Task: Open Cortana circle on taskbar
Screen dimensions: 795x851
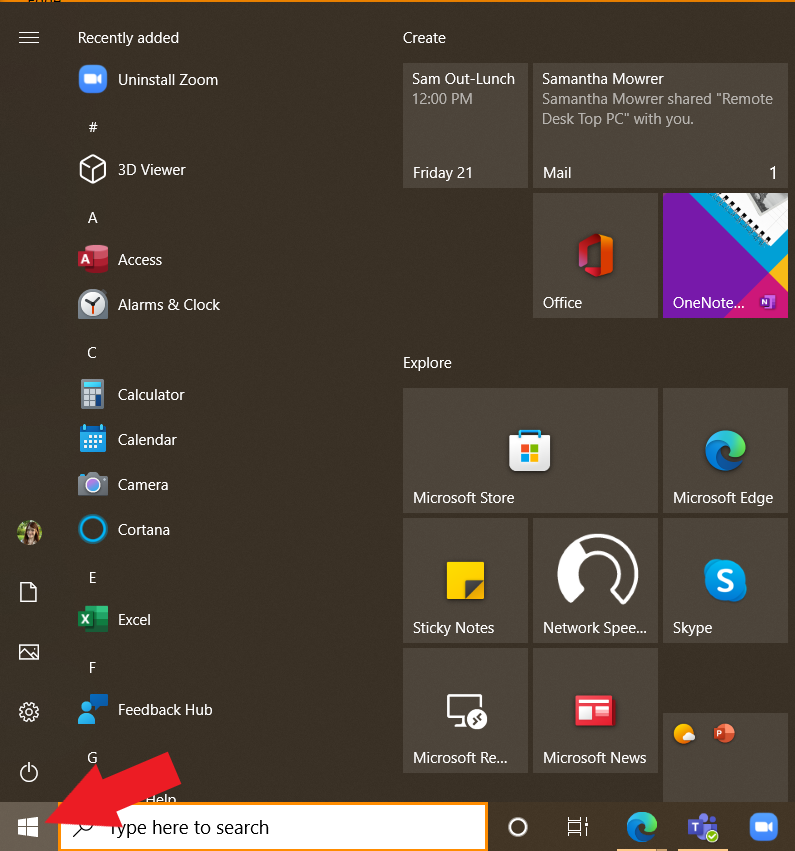Action: 518,827
